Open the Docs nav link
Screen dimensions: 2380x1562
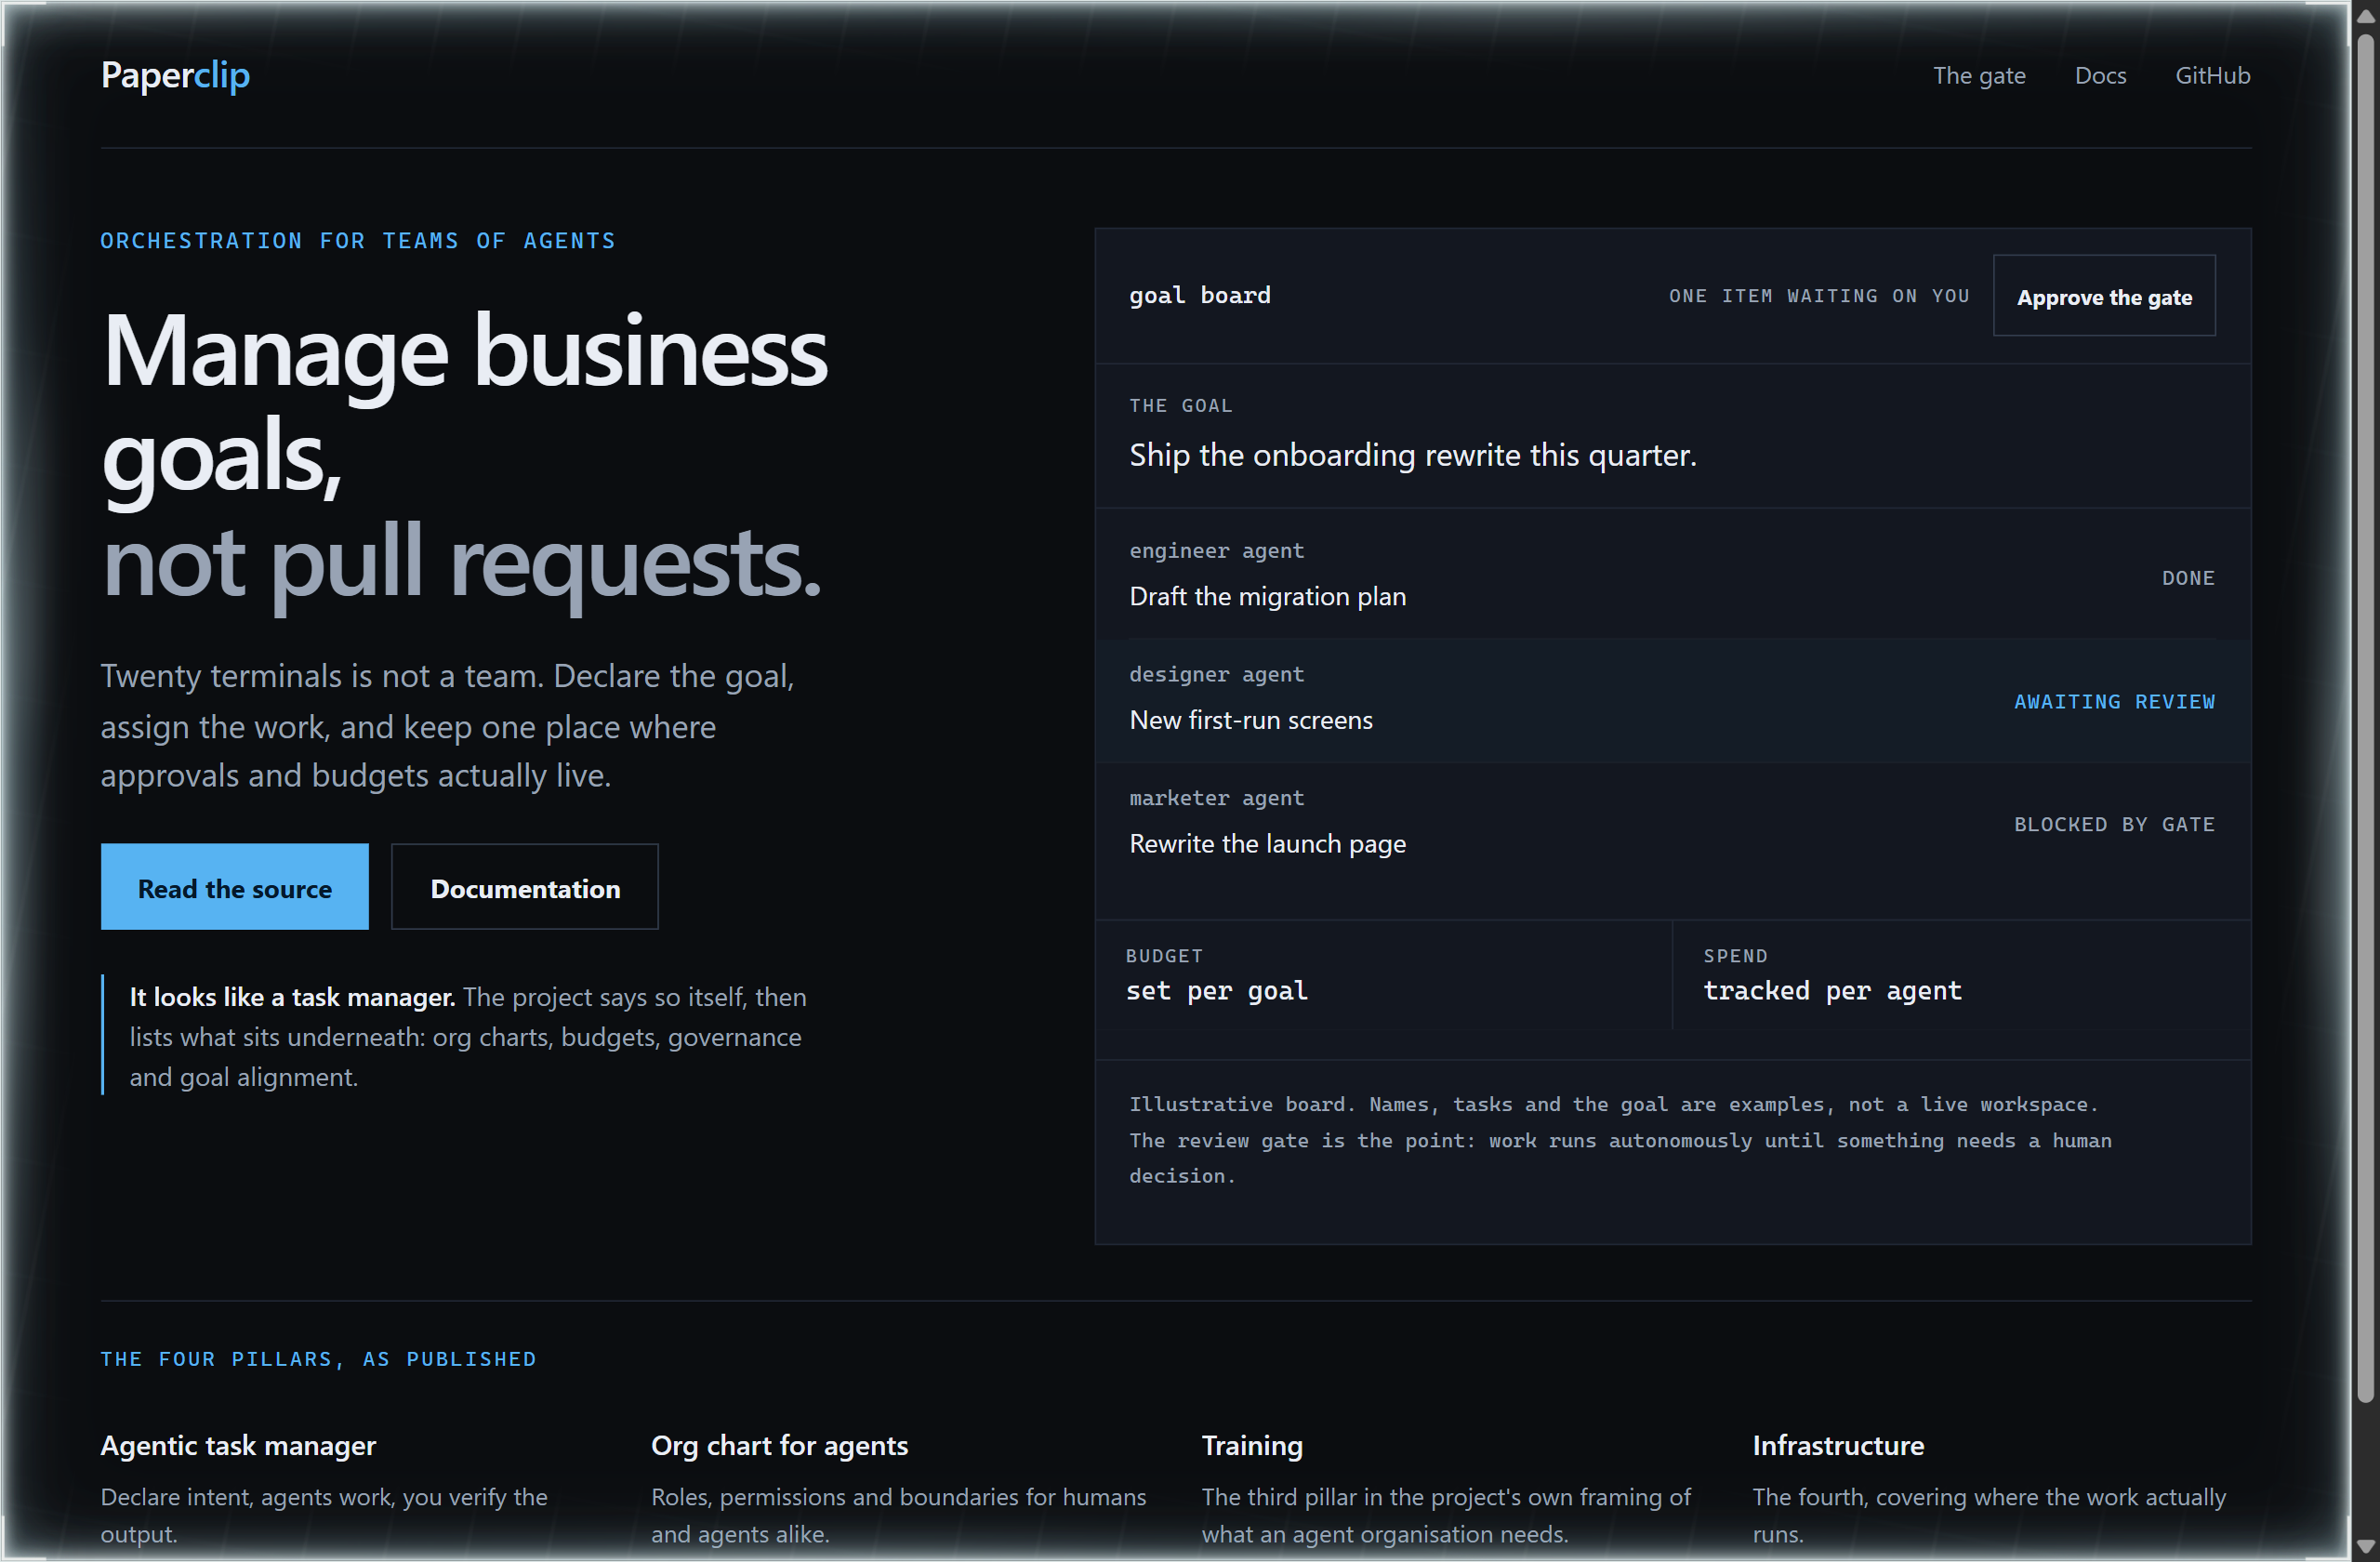click(2100, 76)
